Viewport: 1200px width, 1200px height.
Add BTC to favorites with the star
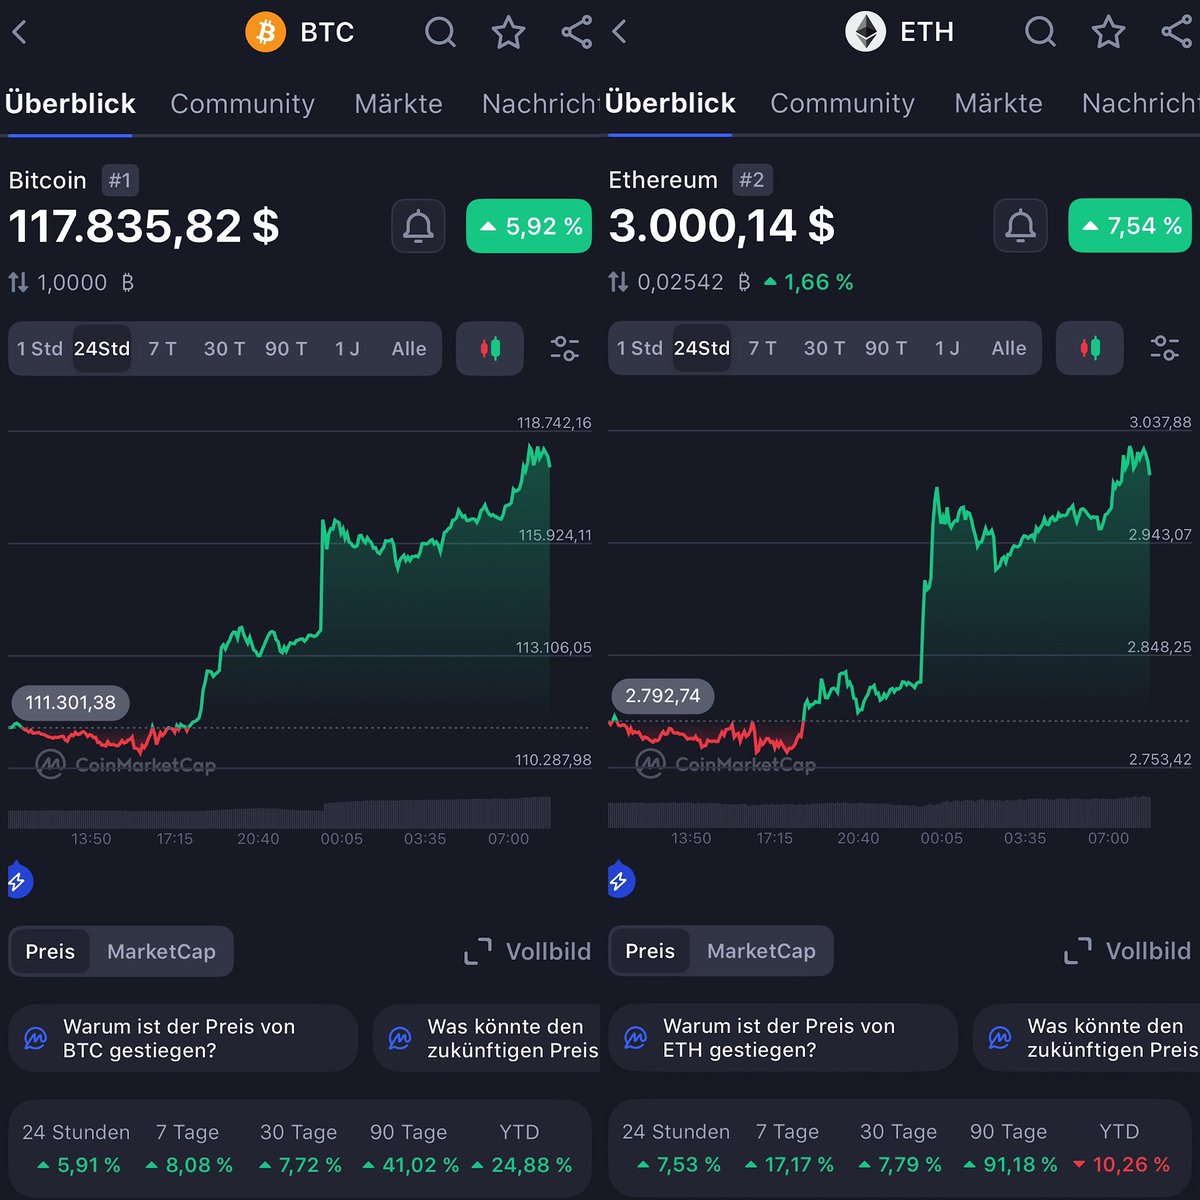click(x=508, y=32)
